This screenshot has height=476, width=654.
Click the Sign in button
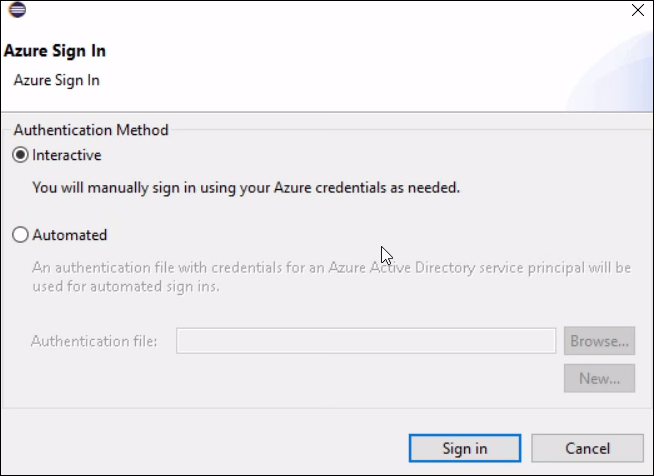click(x=465, y=449)
